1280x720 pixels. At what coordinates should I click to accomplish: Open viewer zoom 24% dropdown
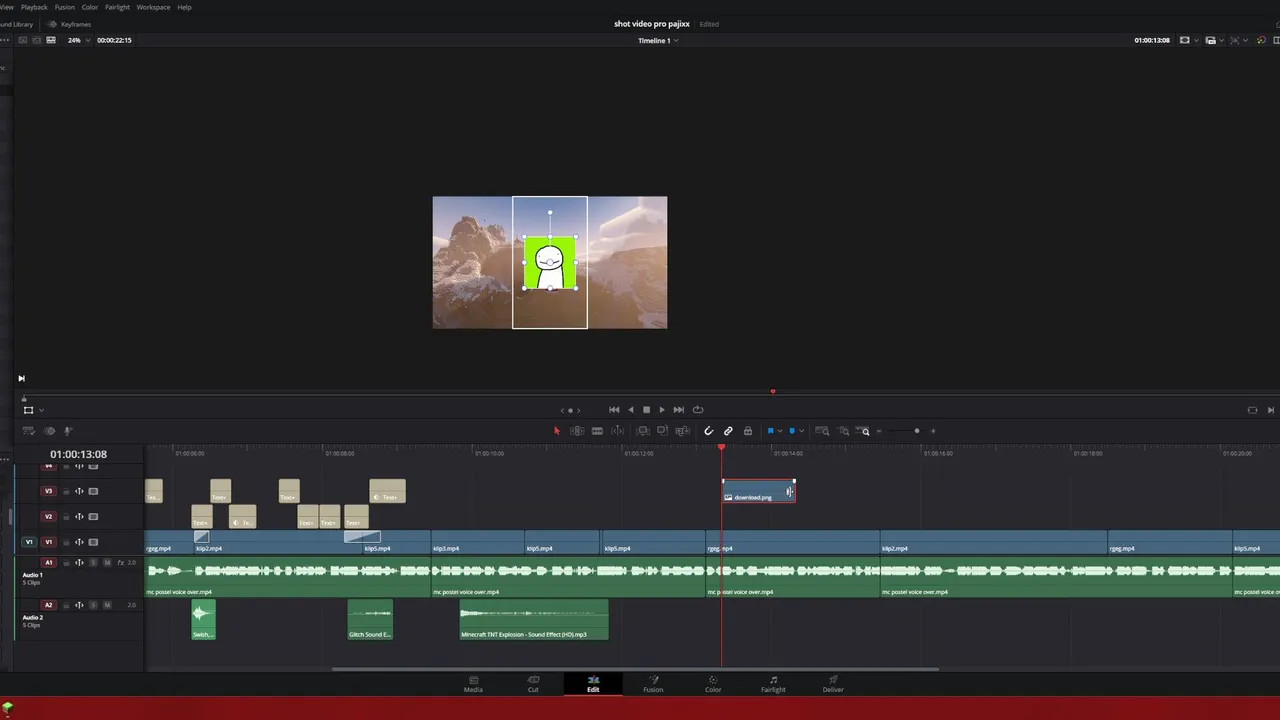(79, 40)
